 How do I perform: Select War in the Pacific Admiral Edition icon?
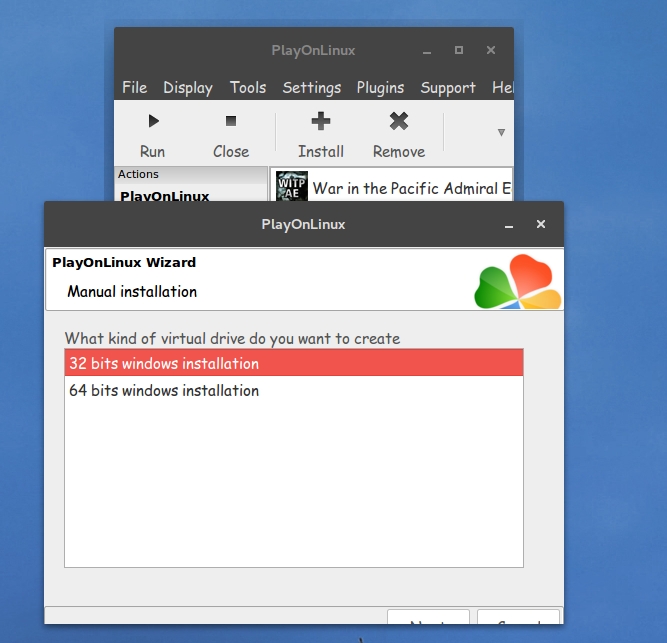292,186
